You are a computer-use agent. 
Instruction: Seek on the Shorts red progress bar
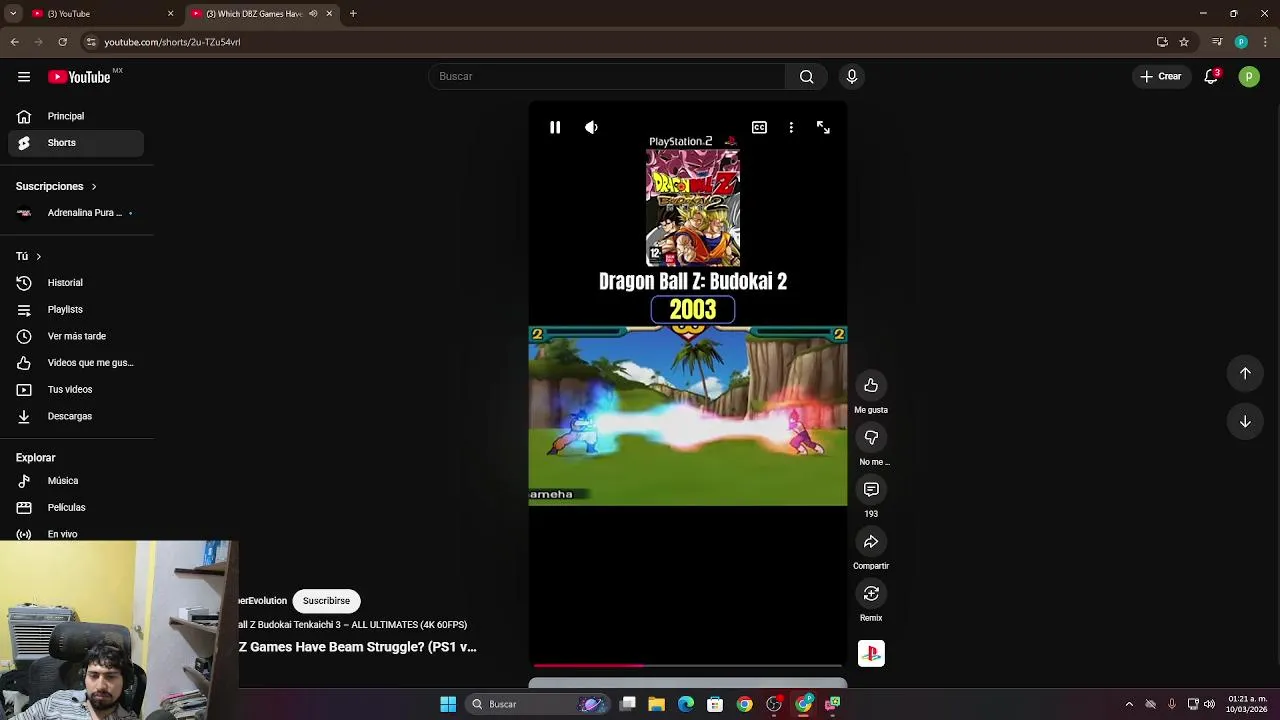(x=688, y=665)
